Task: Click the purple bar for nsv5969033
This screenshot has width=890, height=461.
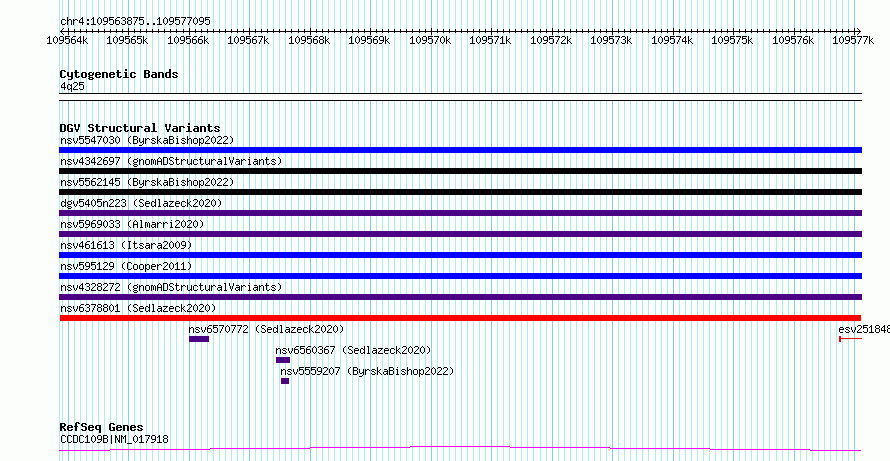Action: click(460, 234)
